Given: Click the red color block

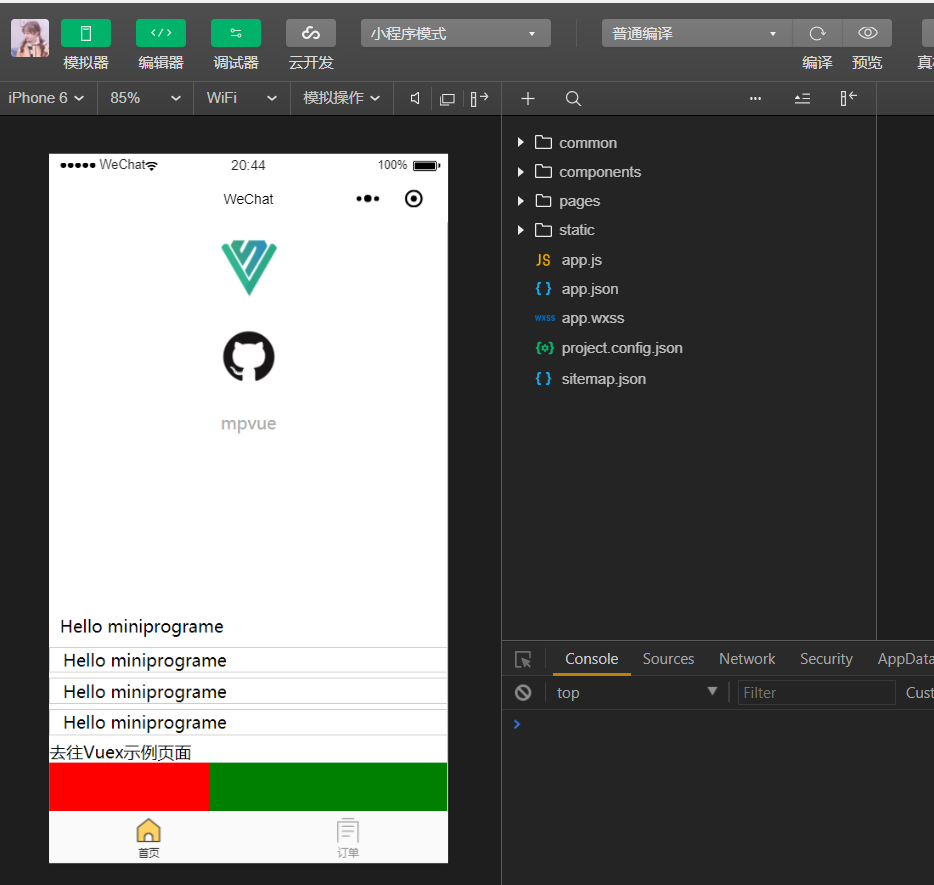Looking at the screenshot, I should 129,787.
